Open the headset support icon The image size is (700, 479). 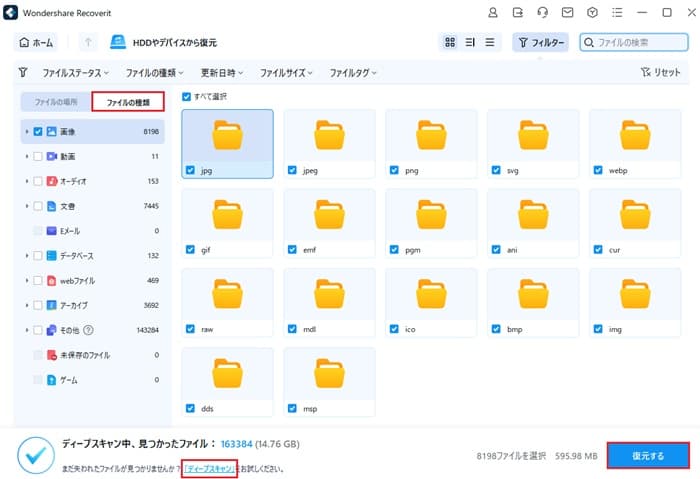[542, 12]
